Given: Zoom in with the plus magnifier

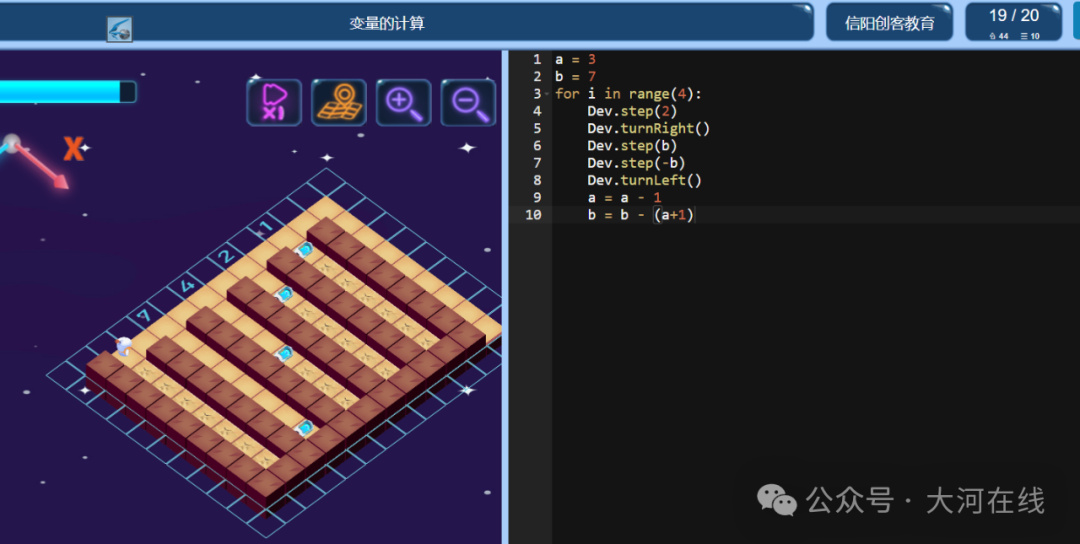Looking at the screenshot, I should 404,103.
